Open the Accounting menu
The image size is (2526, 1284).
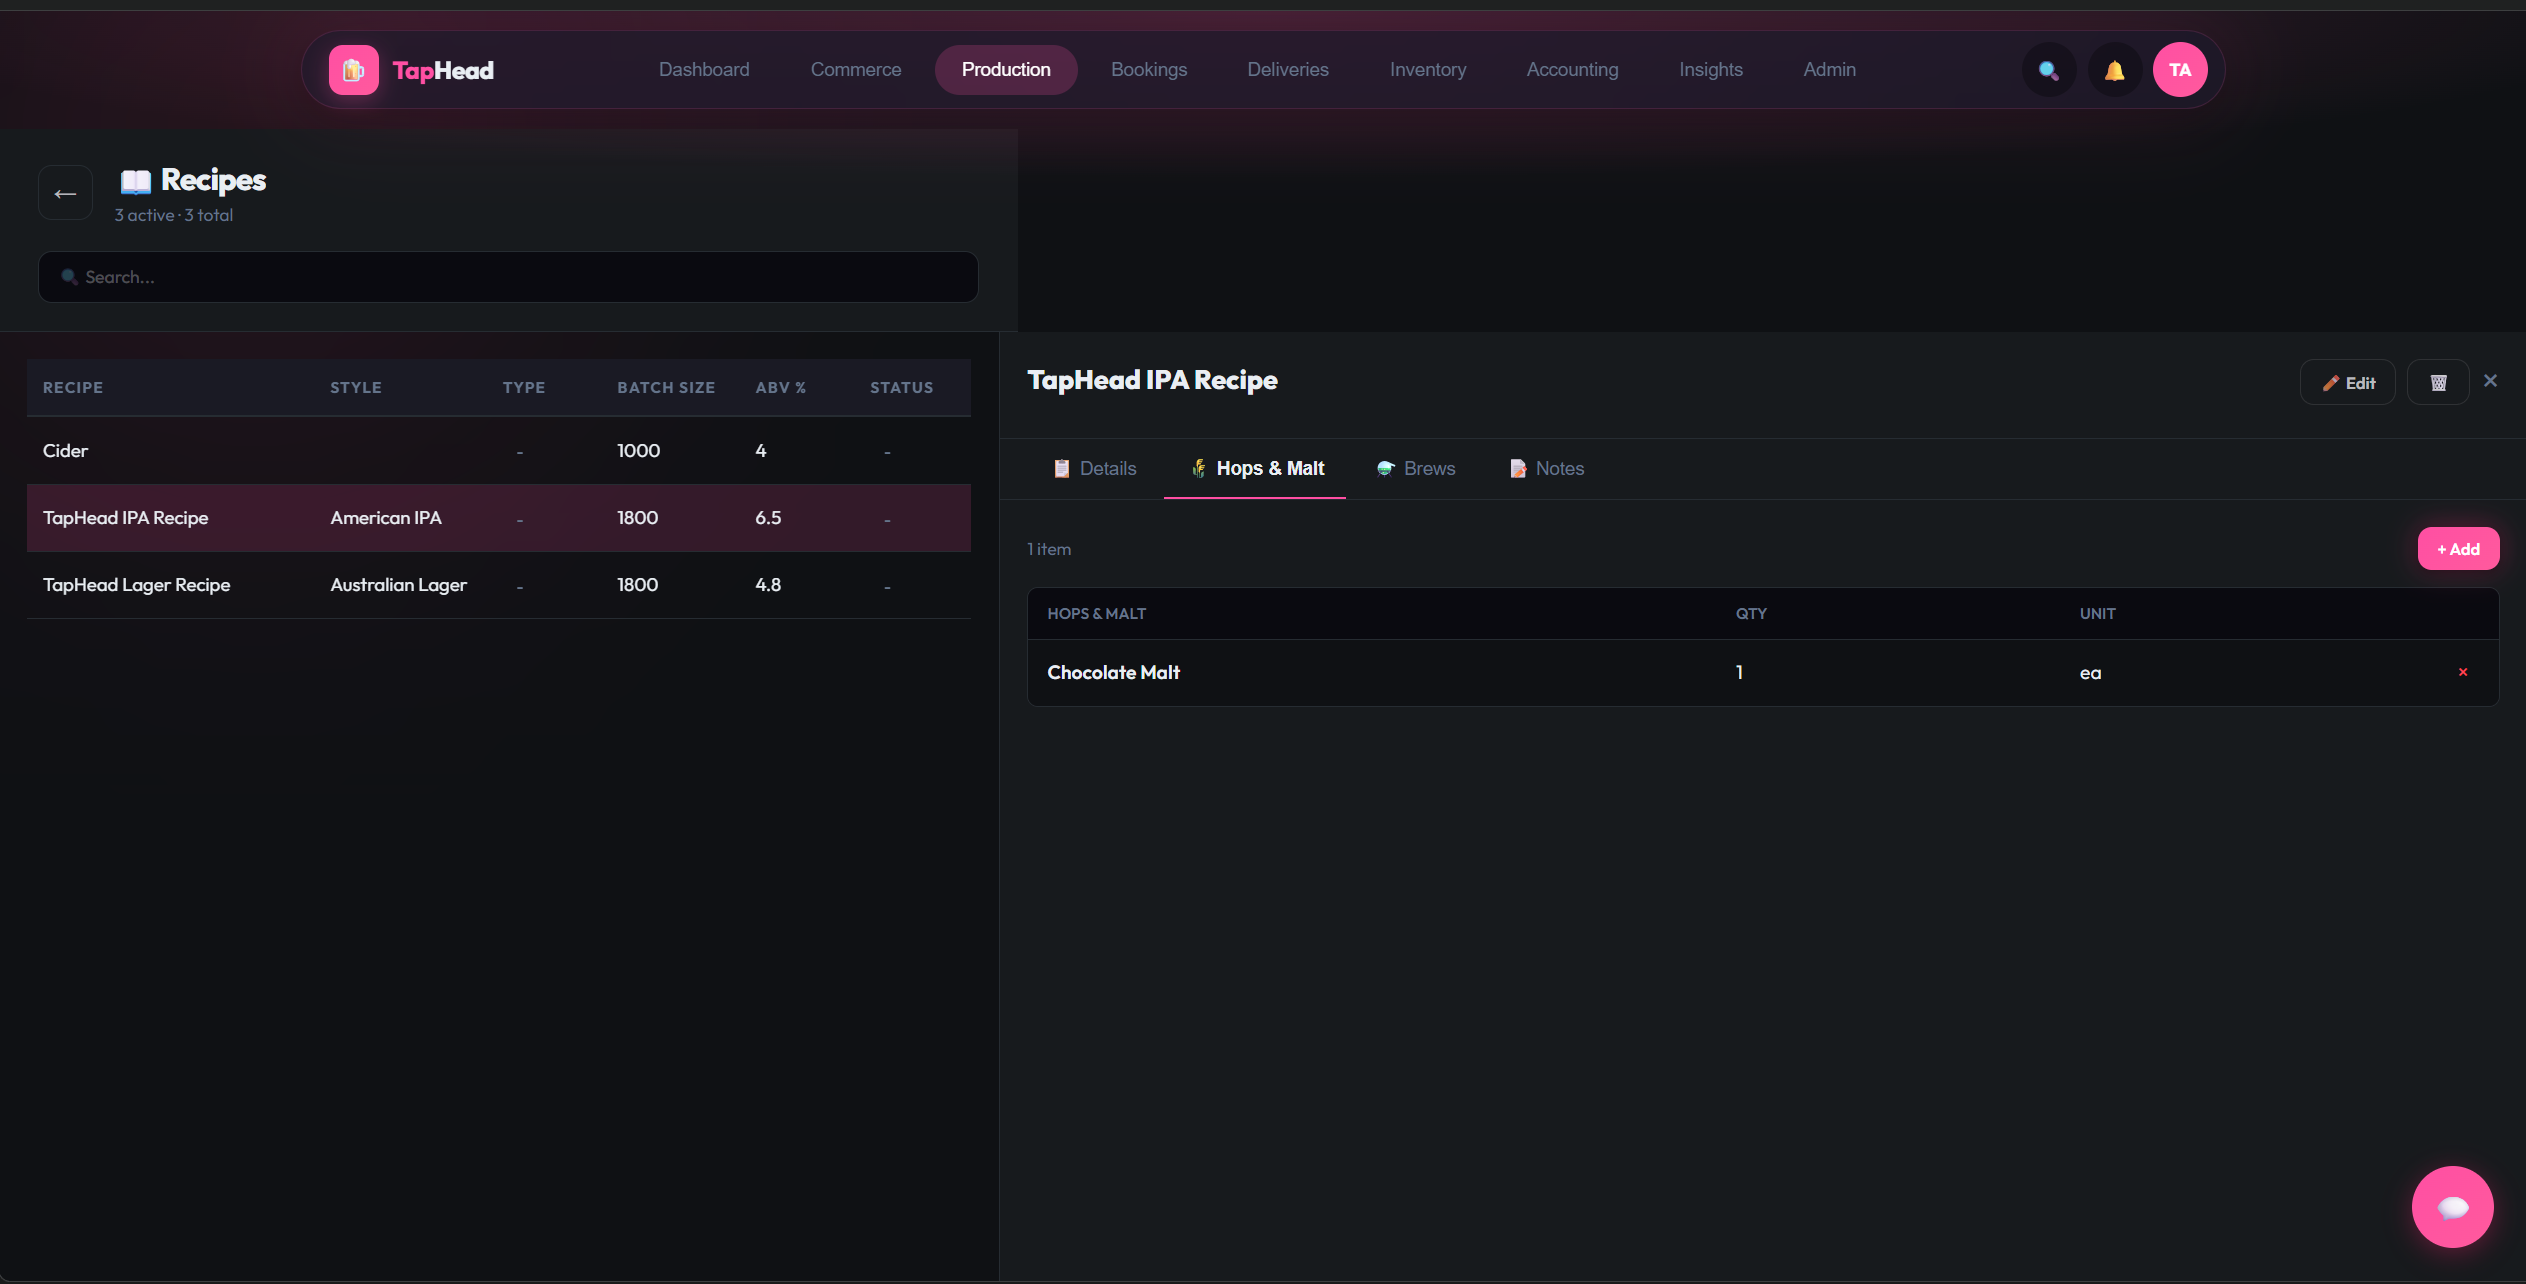click(x=1571, y=70)
